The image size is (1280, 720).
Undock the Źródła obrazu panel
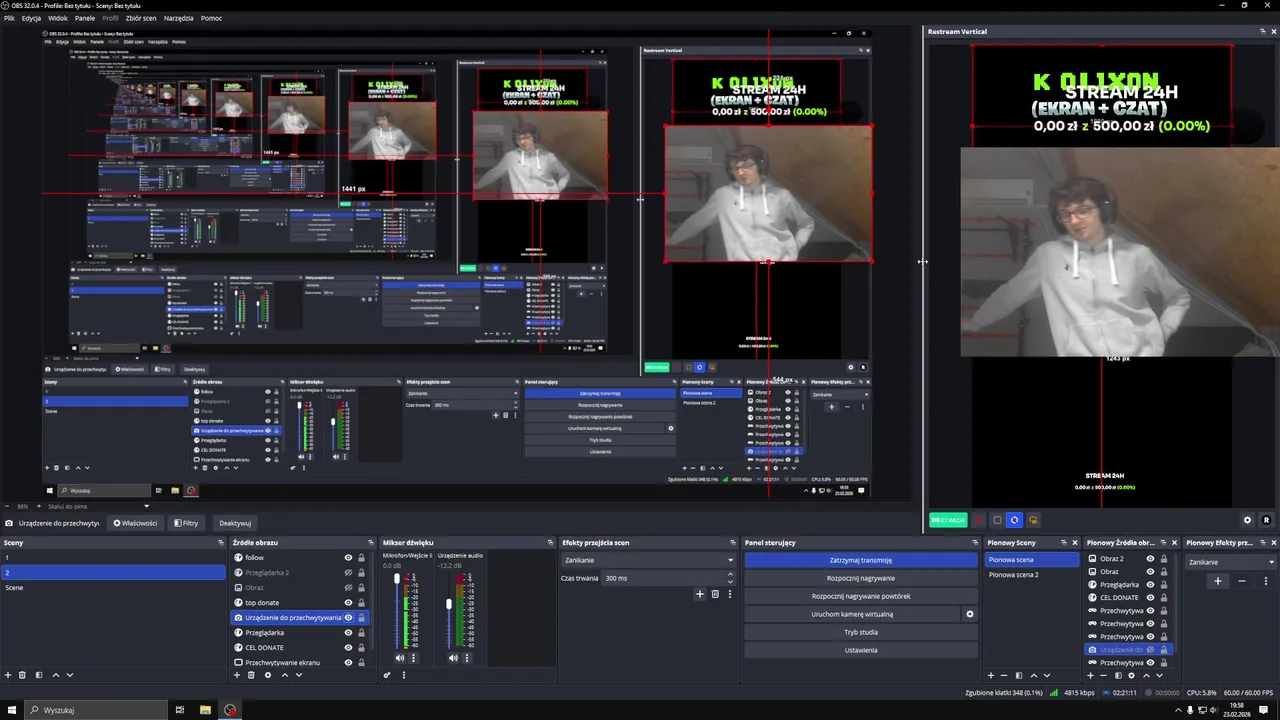tap(371, 543)
